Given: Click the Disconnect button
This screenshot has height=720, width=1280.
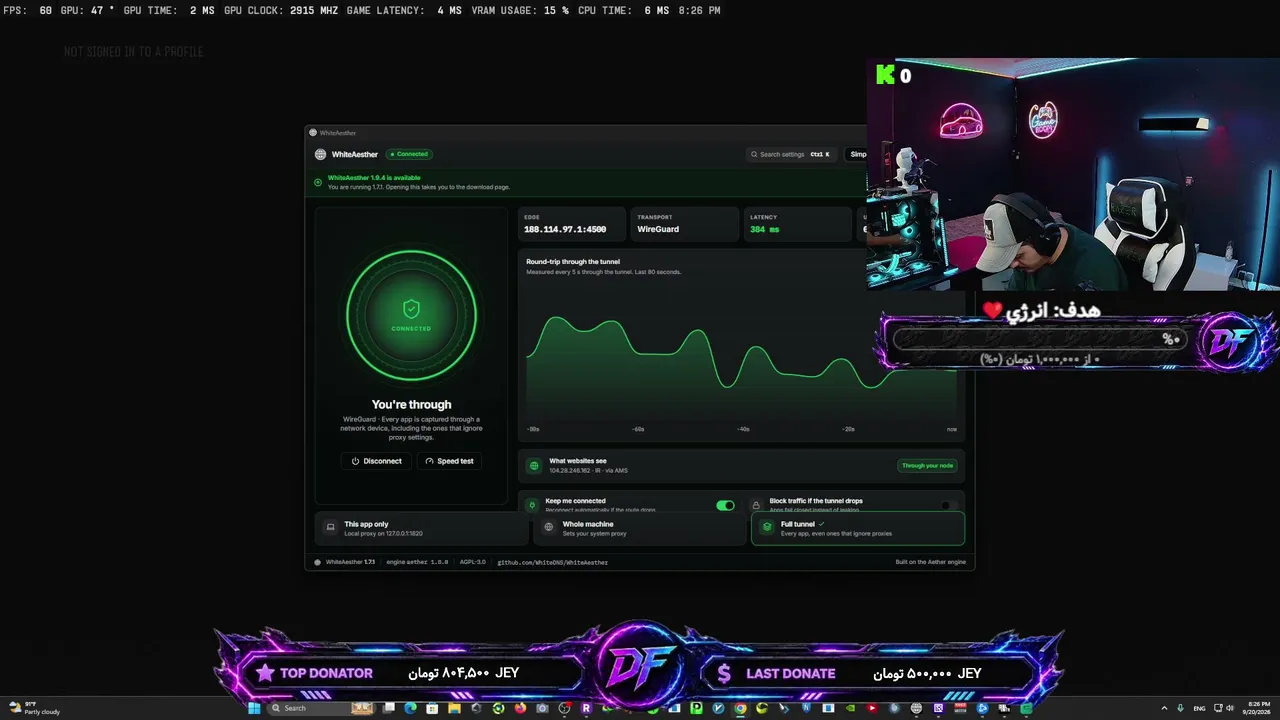Looking at the screenshot, I should pos(376,461).
